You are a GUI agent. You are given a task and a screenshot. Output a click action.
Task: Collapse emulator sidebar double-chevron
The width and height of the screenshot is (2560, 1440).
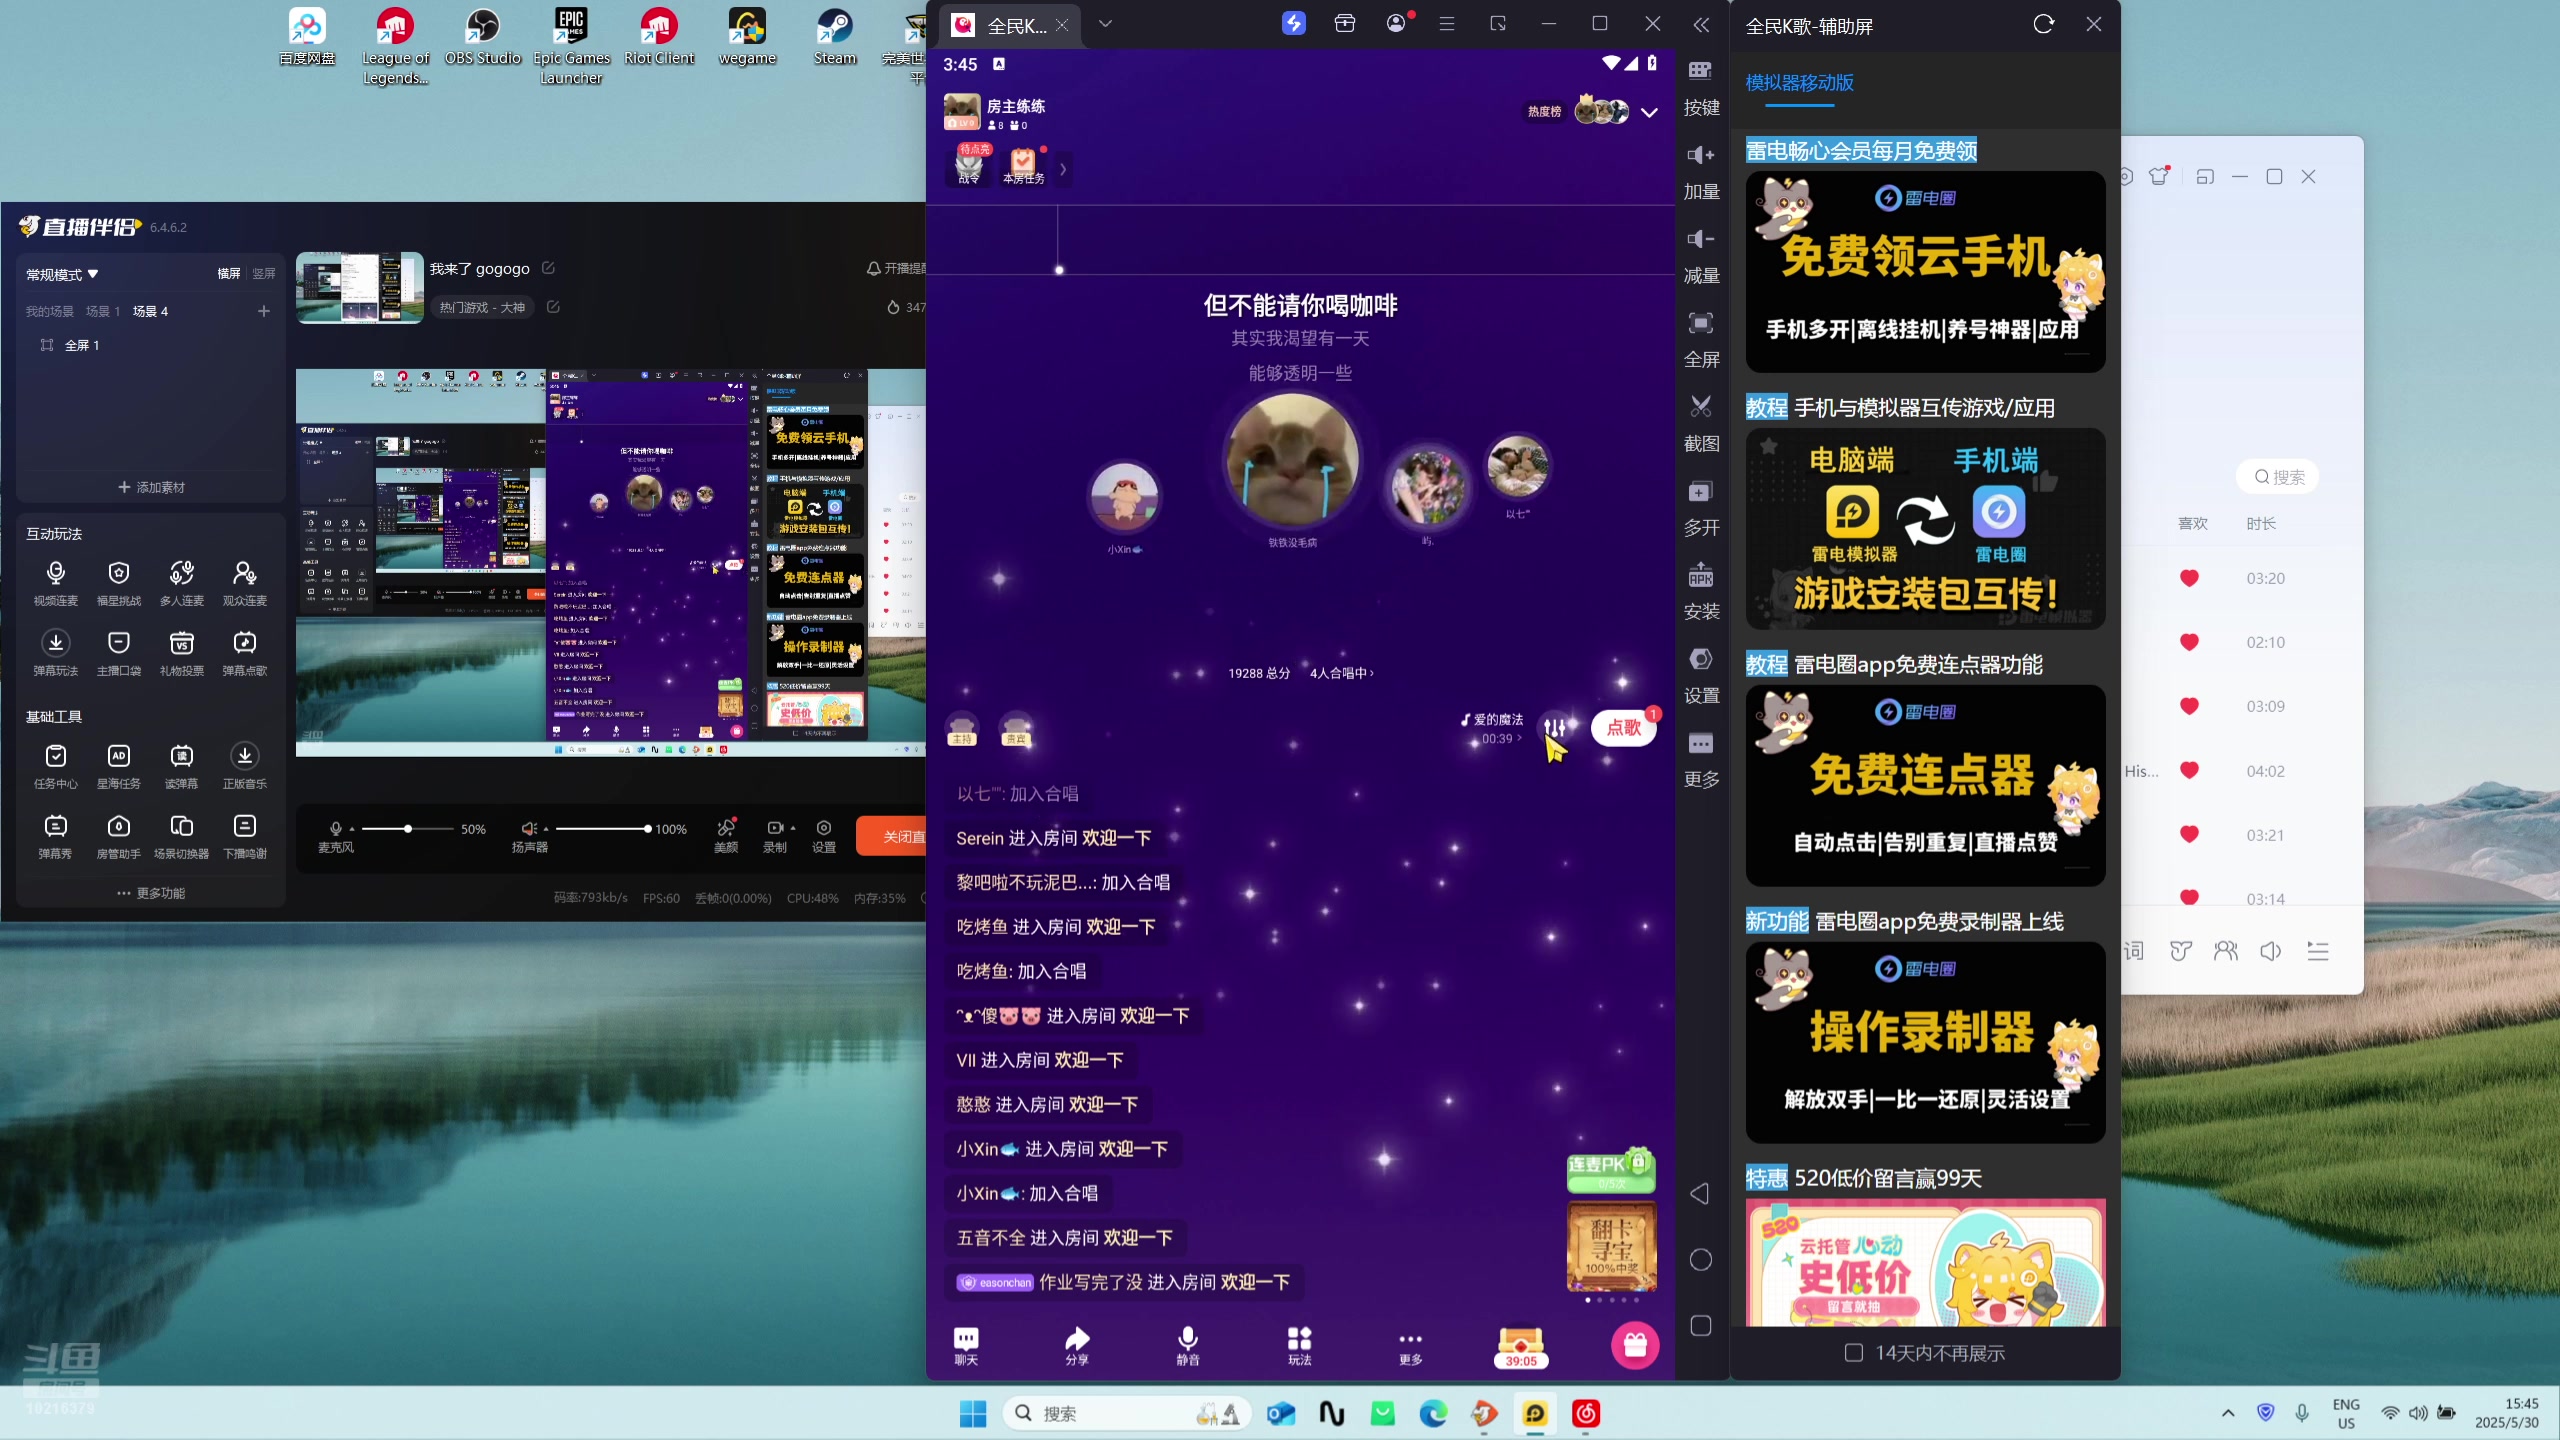click(x=1701, y=24)
